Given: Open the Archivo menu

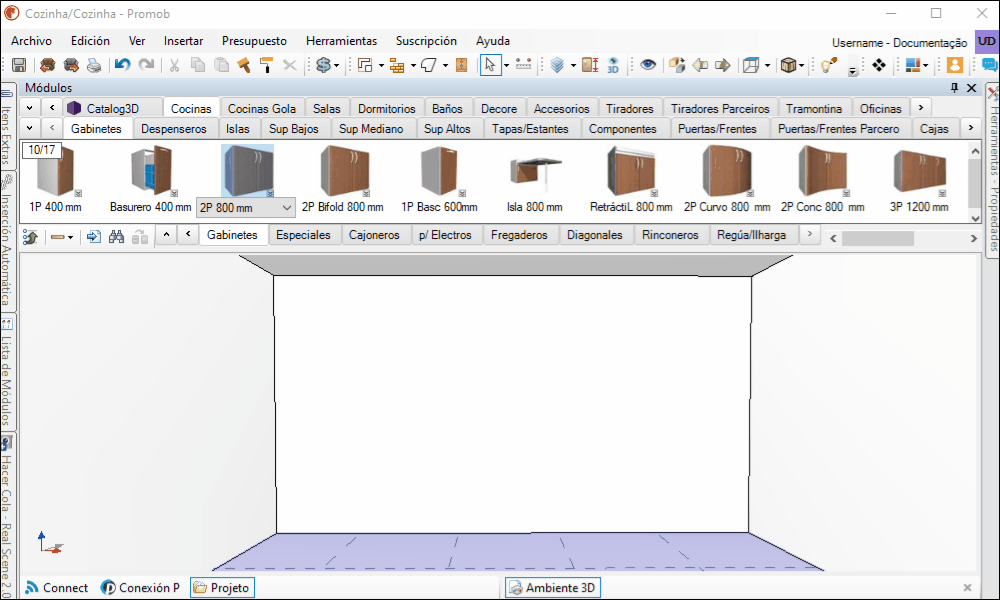Looking at the screenshot, I should click(x=31, y=41).
